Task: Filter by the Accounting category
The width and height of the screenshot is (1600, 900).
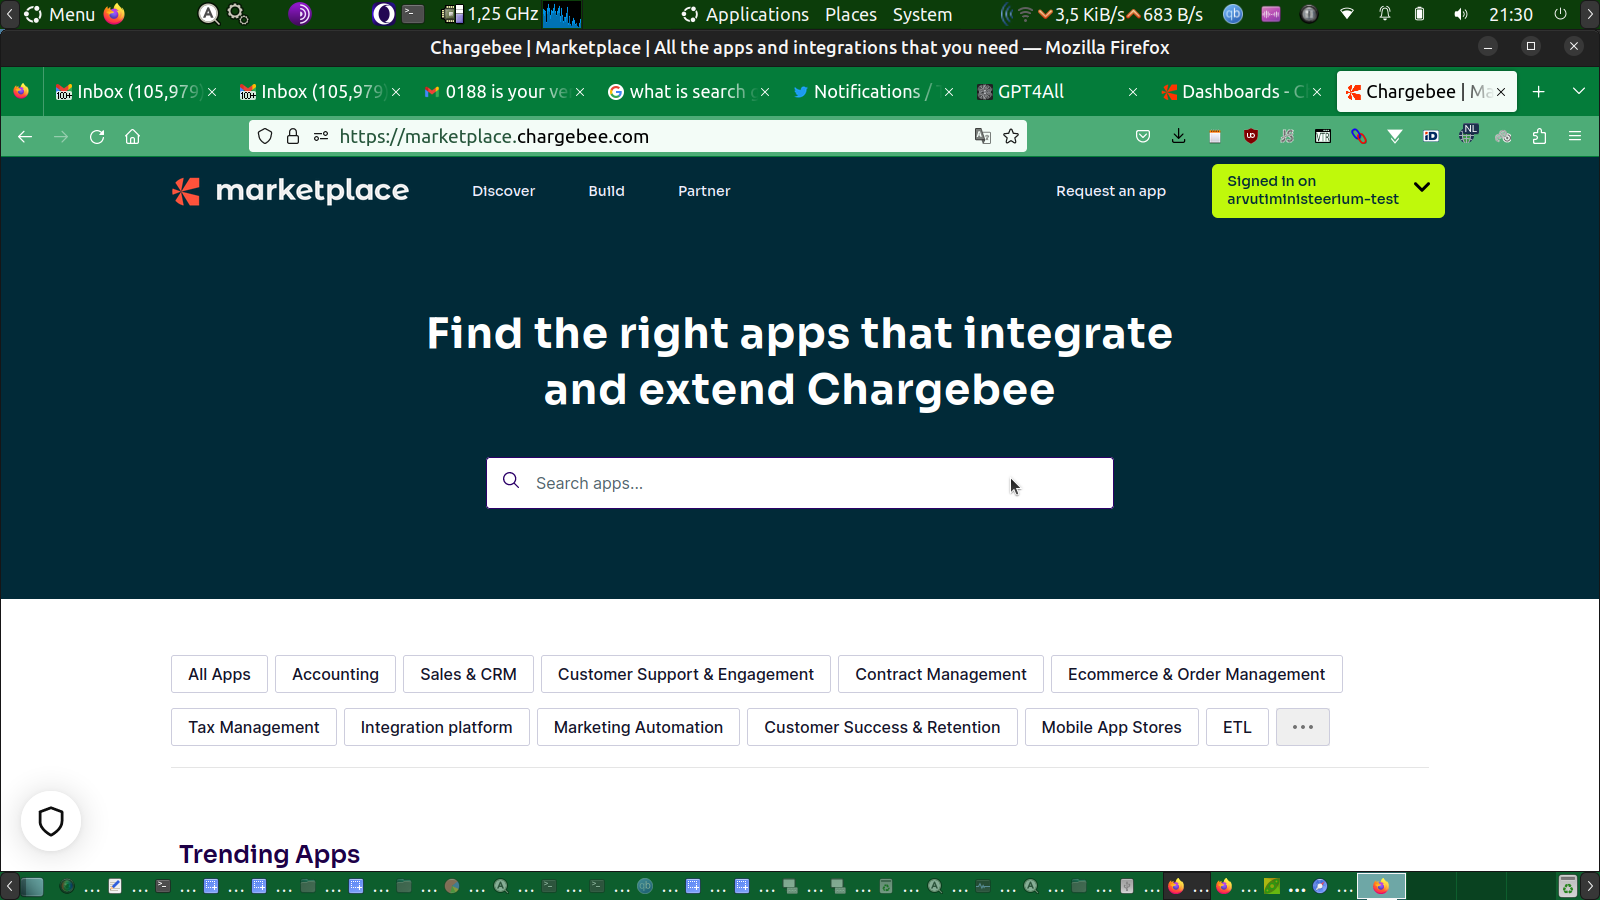Action: click(x=335, y=674)
